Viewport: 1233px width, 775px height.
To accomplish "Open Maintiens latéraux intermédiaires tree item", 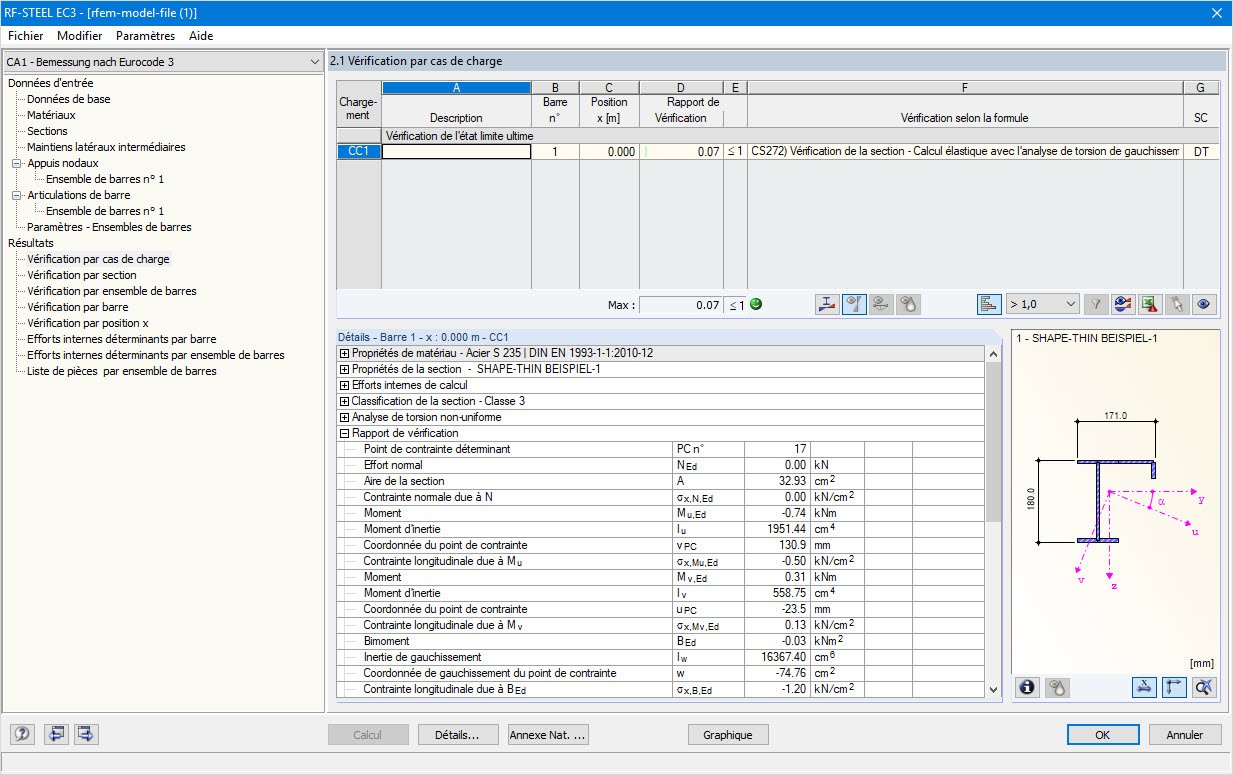I will pos(106,147).
